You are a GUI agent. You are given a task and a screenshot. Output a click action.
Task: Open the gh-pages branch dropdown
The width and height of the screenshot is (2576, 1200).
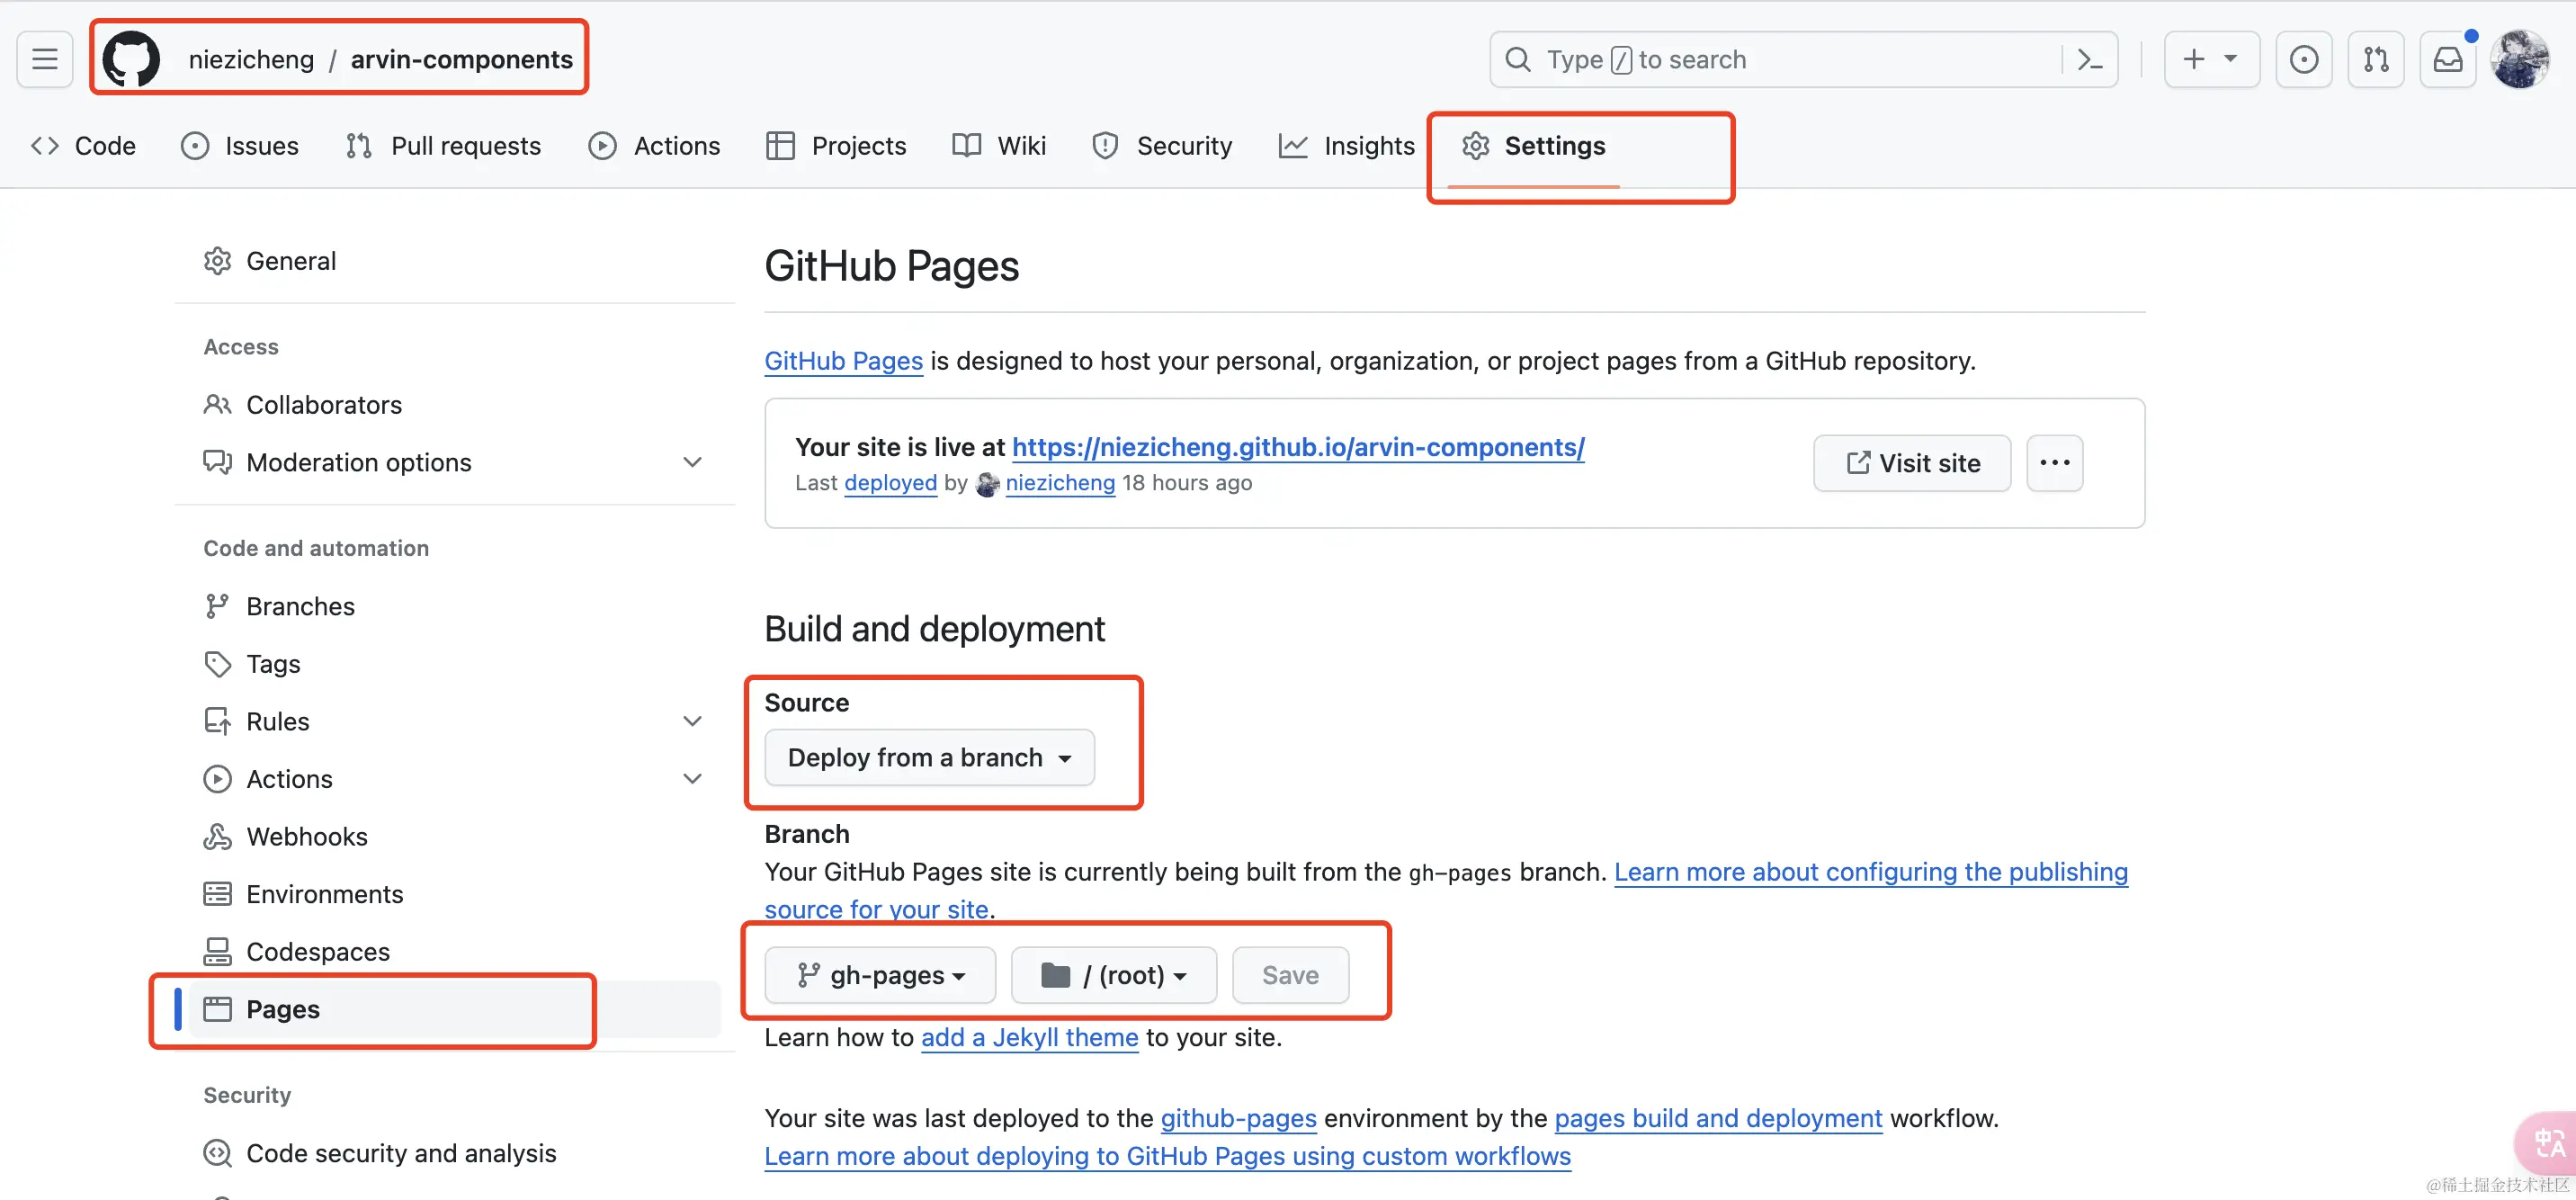coord(880,975)
